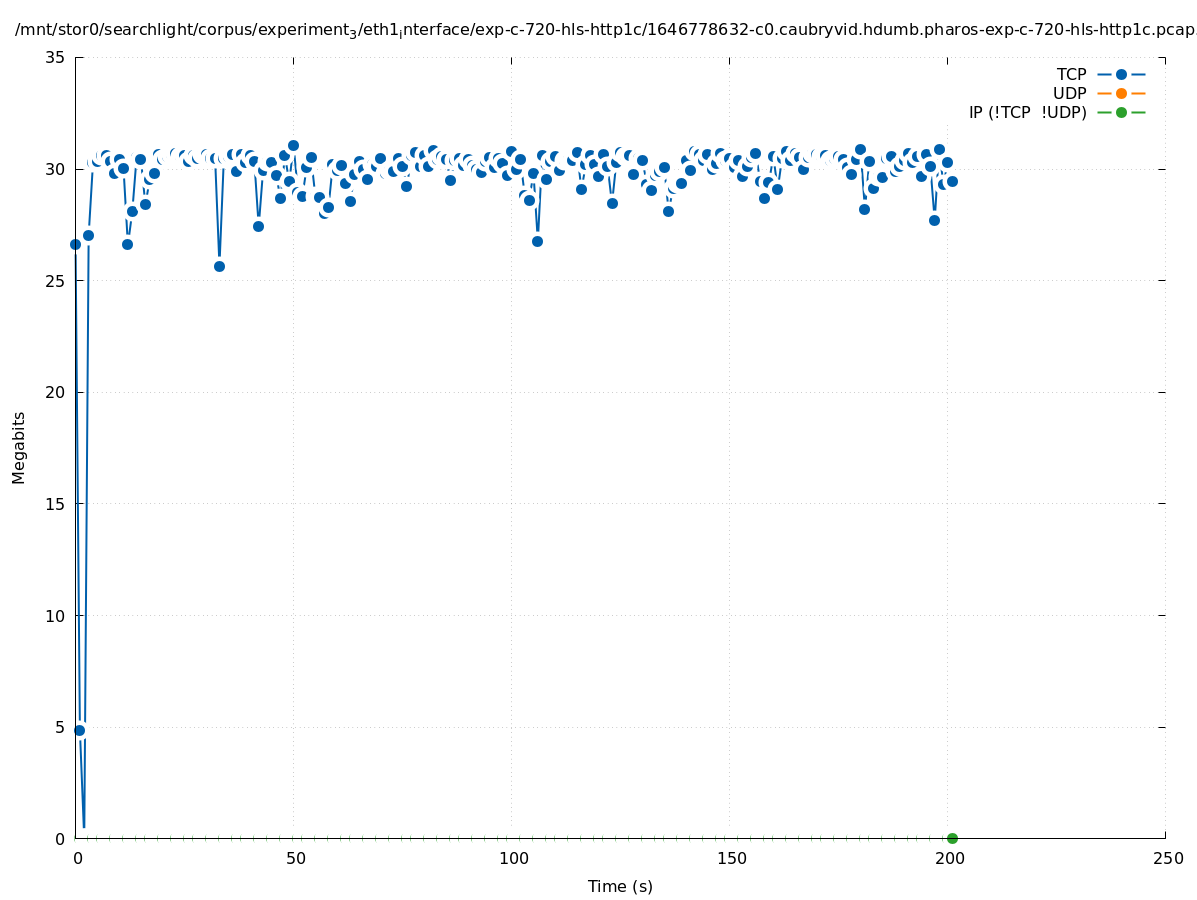Toggle the TCP series via its legend label
The width and height of the screenshot is (1197, 900).
(1071, 74)
